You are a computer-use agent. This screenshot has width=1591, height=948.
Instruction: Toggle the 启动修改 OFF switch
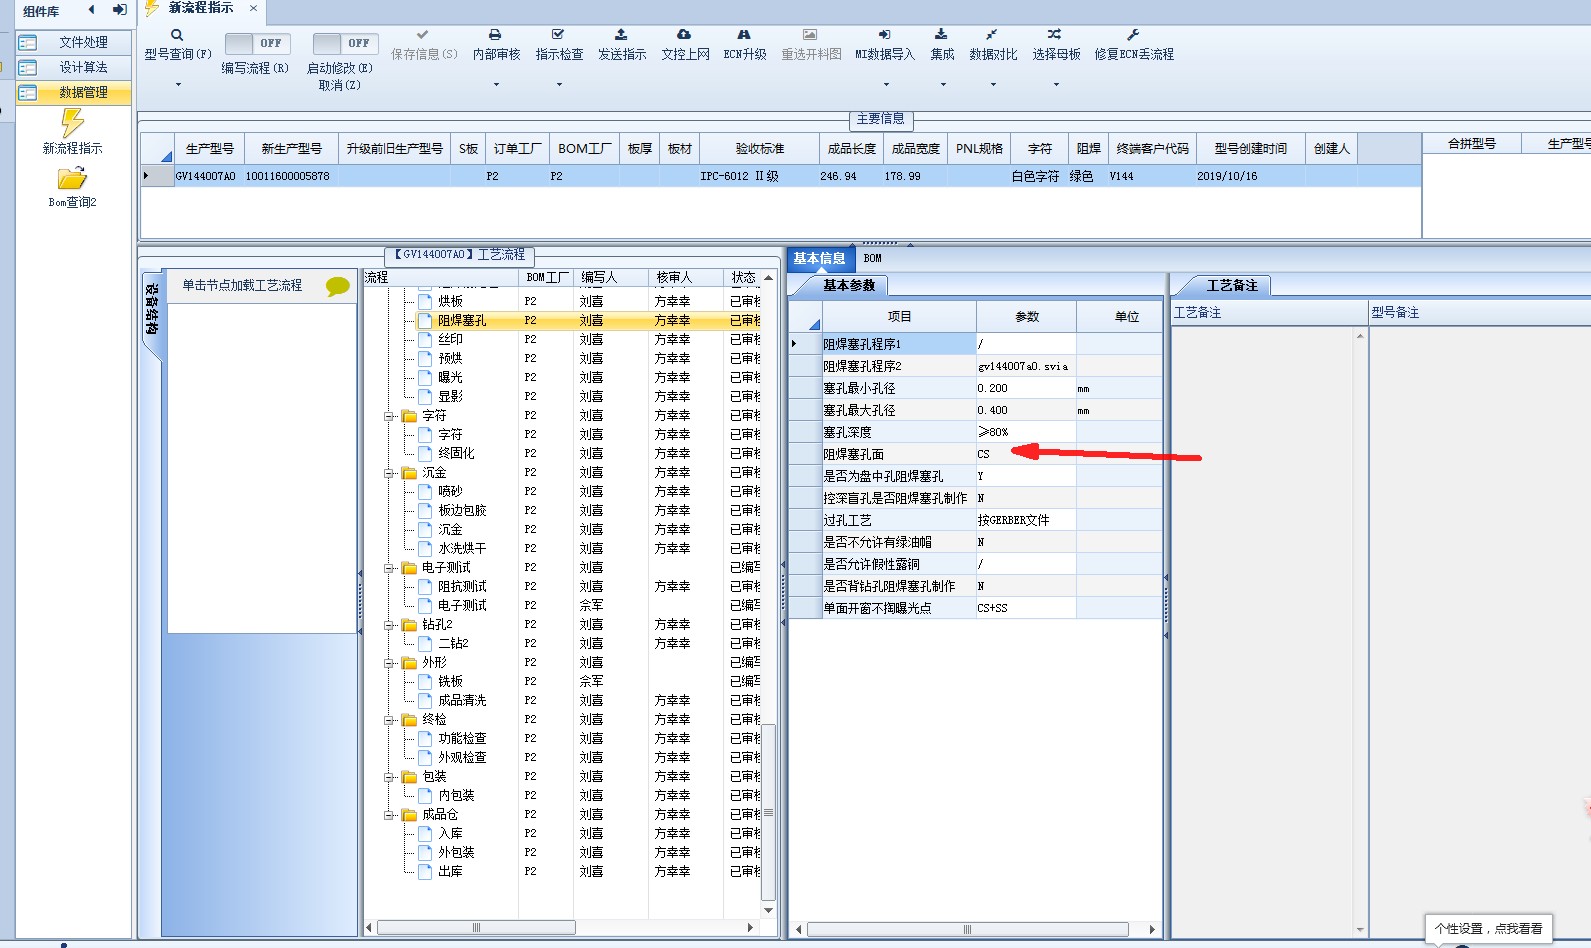[344, 43]
